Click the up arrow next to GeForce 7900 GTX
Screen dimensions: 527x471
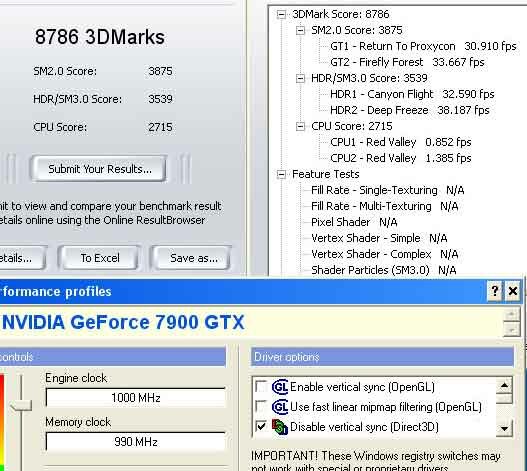point(512,315)
